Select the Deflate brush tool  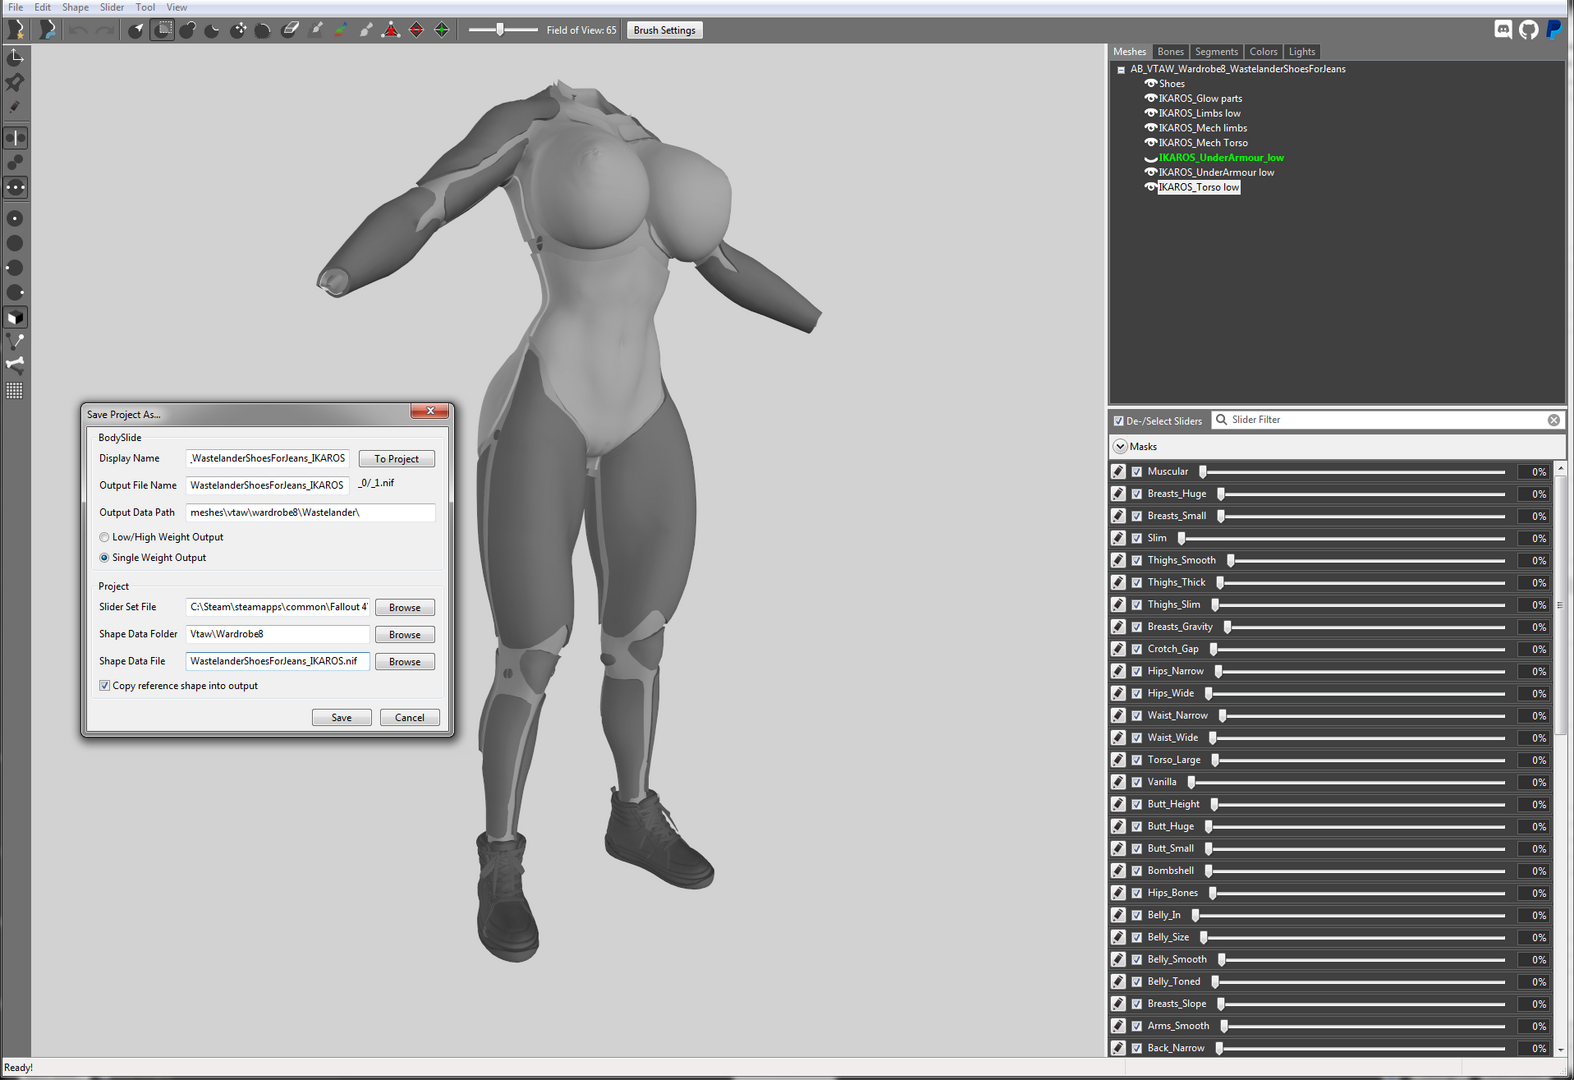[213, 30]
